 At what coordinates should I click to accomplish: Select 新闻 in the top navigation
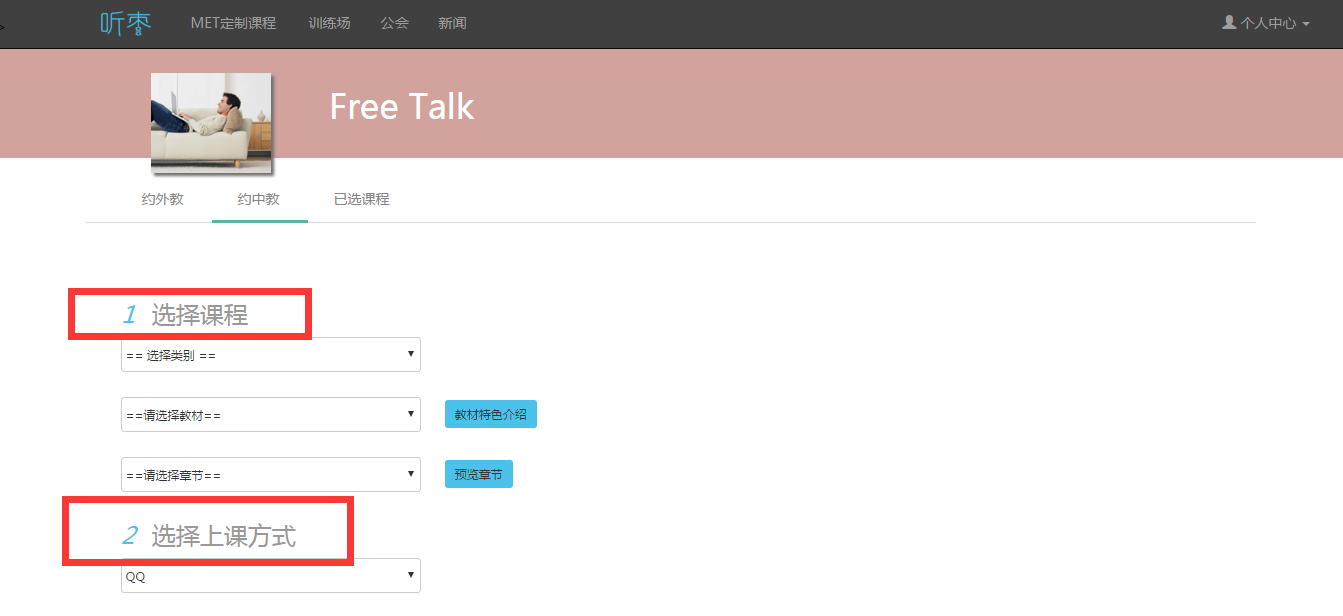click(x=452, y=23)
